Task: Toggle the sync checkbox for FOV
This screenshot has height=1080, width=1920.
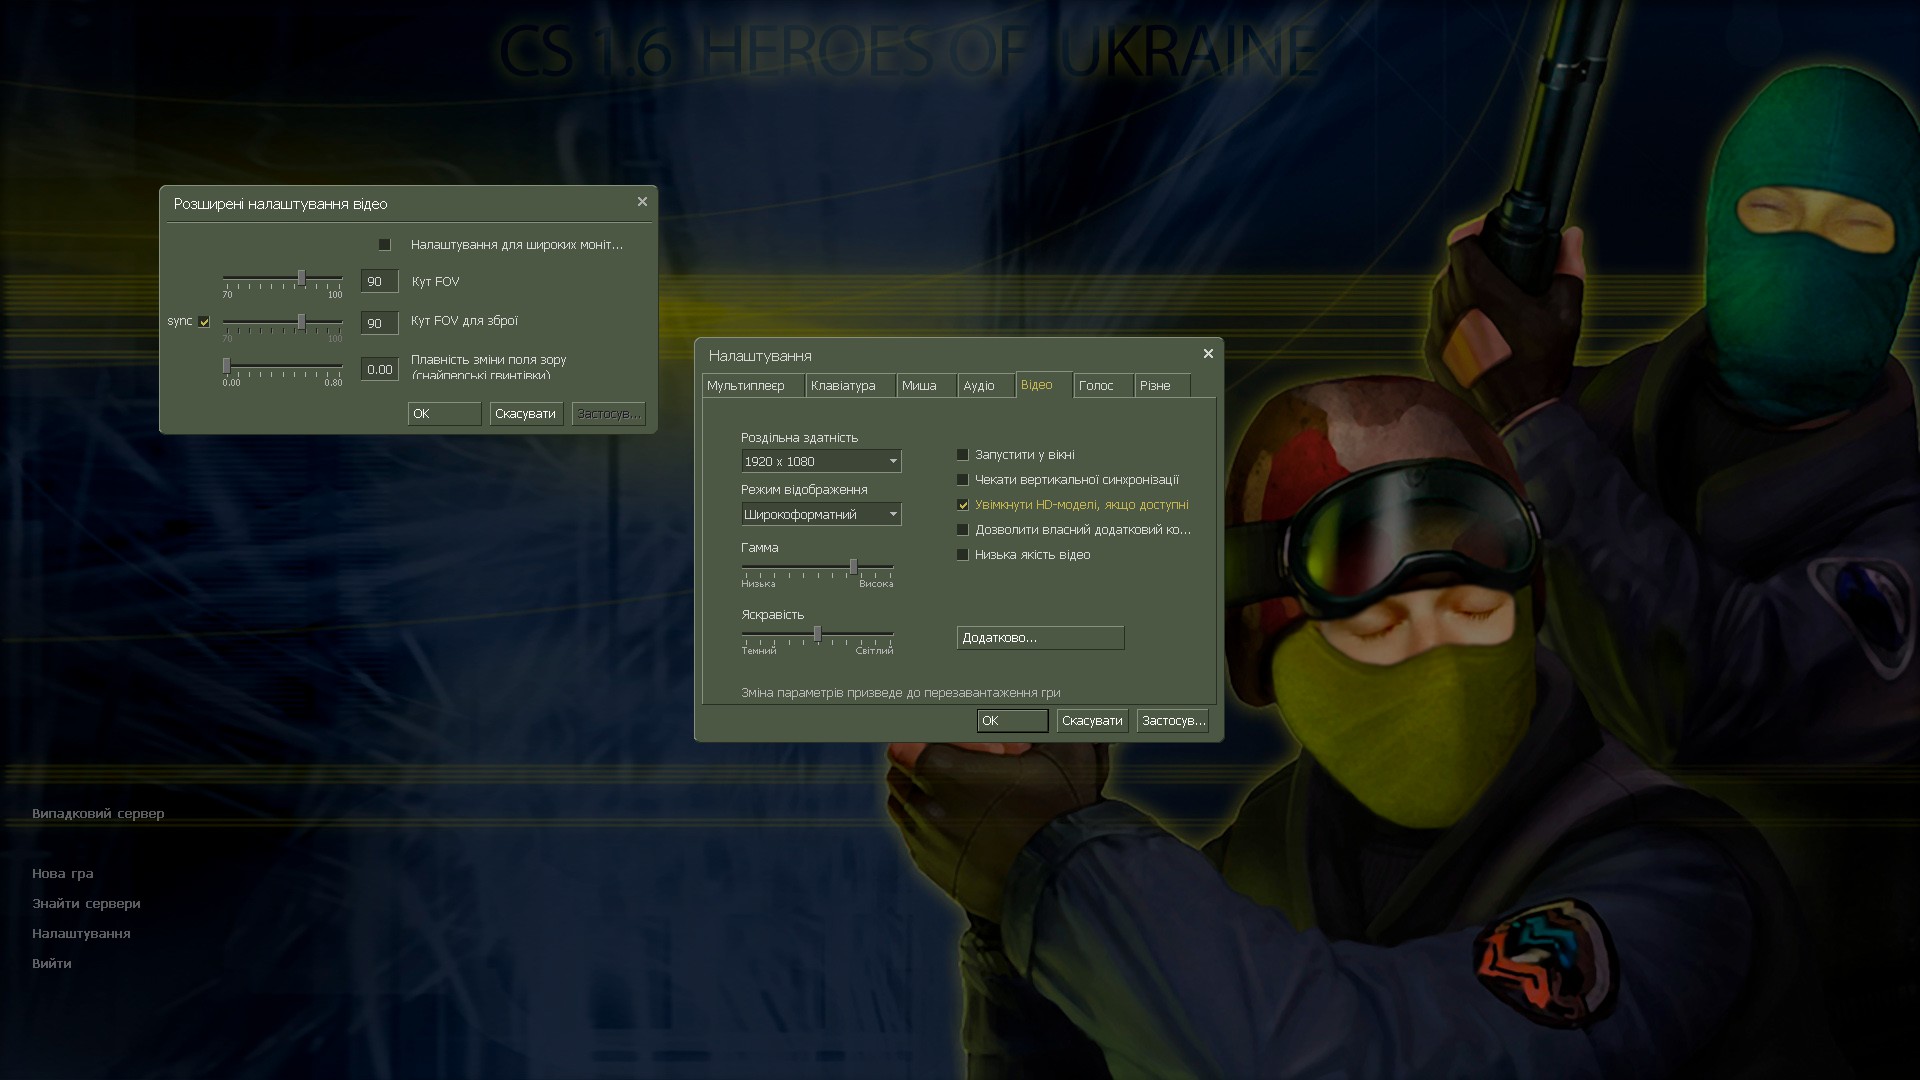Action: coord(204,322)
